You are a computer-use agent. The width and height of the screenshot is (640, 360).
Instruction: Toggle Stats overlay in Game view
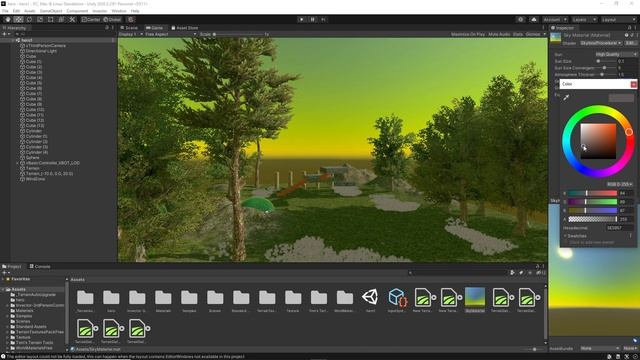click(x=518, y=34)
